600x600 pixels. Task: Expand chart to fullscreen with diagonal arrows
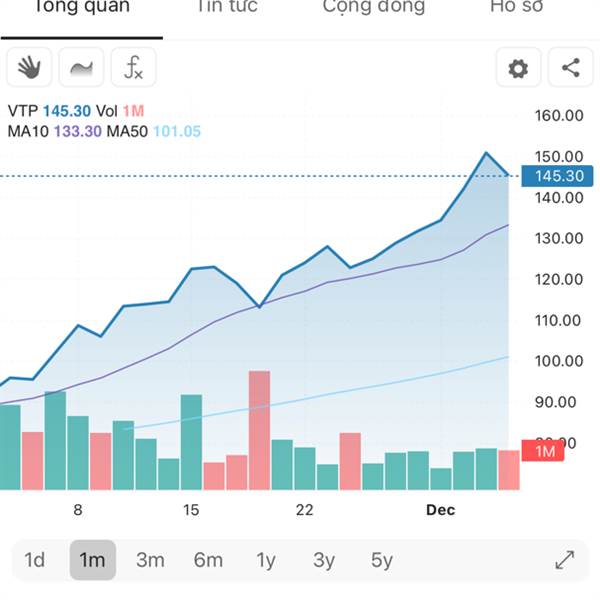tap(565, 560)
